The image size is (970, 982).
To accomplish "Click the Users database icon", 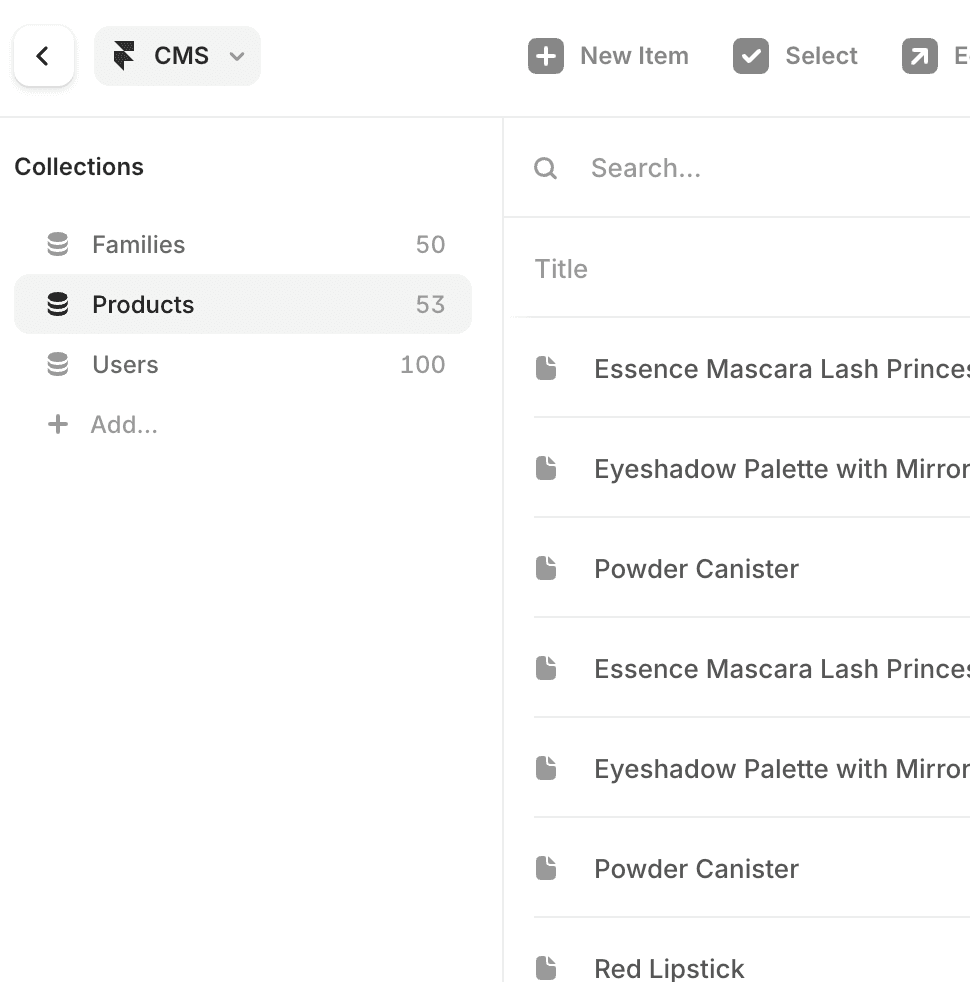I will point(58,365).
